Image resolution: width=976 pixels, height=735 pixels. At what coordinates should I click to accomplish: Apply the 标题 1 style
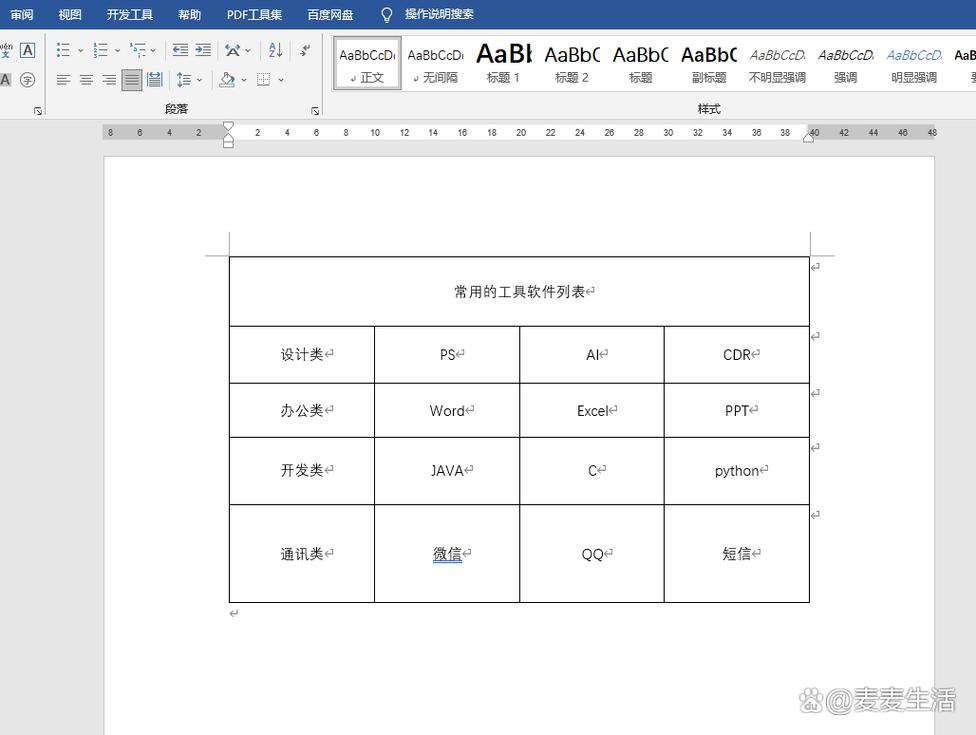[504, 63]
